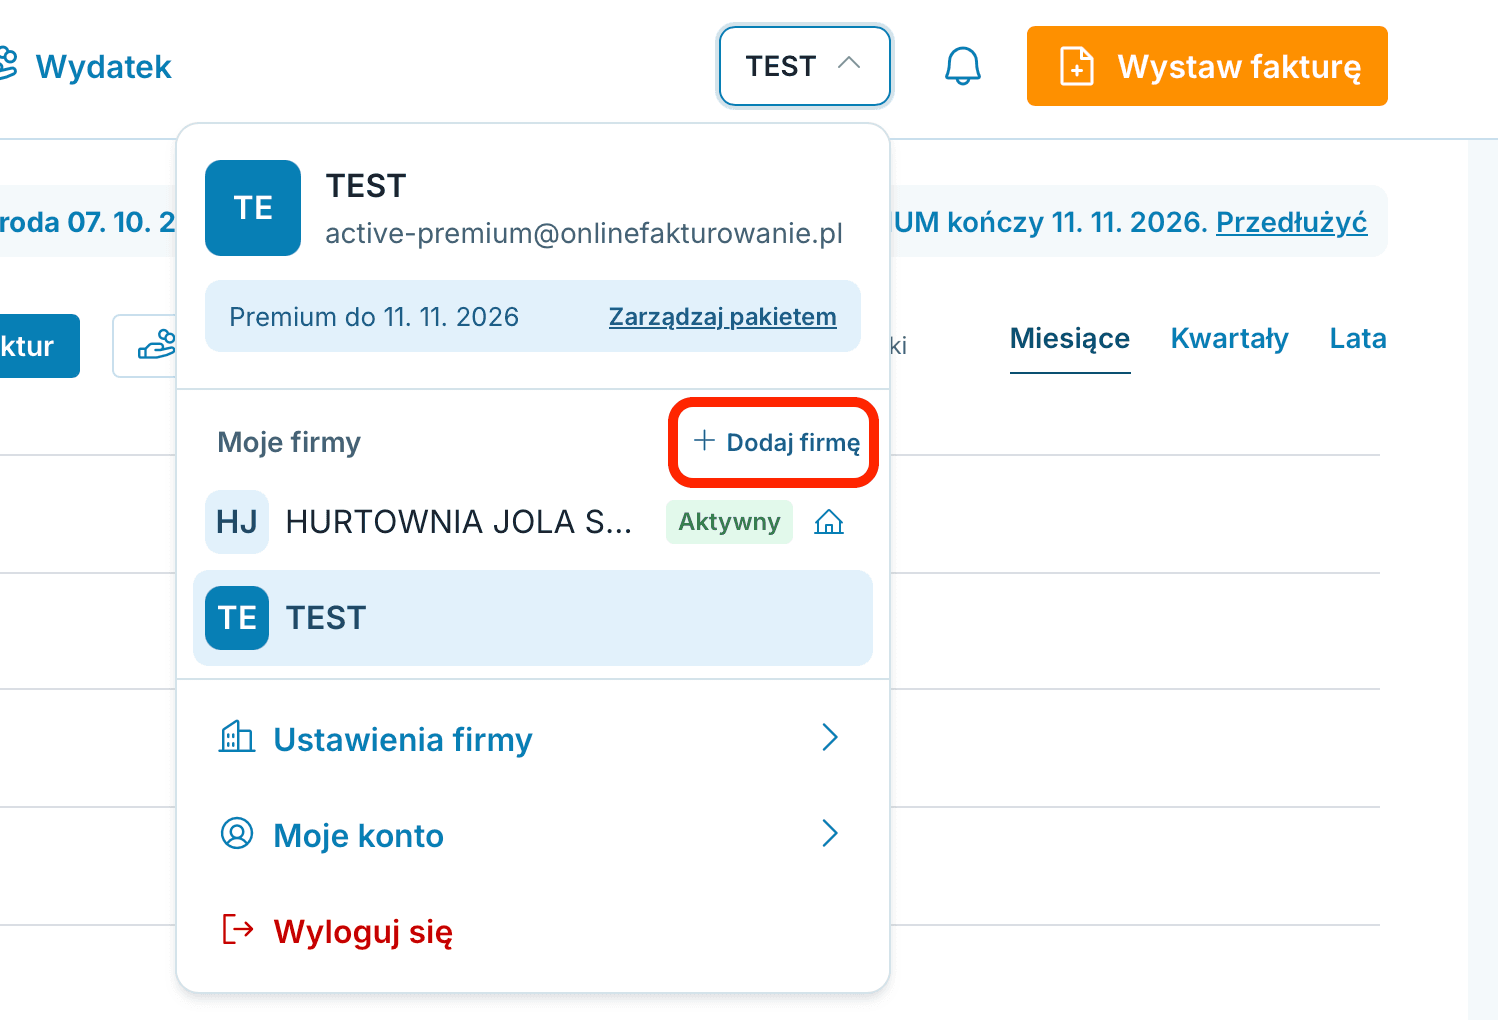Open the Zarządzaj pakietem link
The height and width of the screenshot is (1020, 1498).
tap(723, 317)
